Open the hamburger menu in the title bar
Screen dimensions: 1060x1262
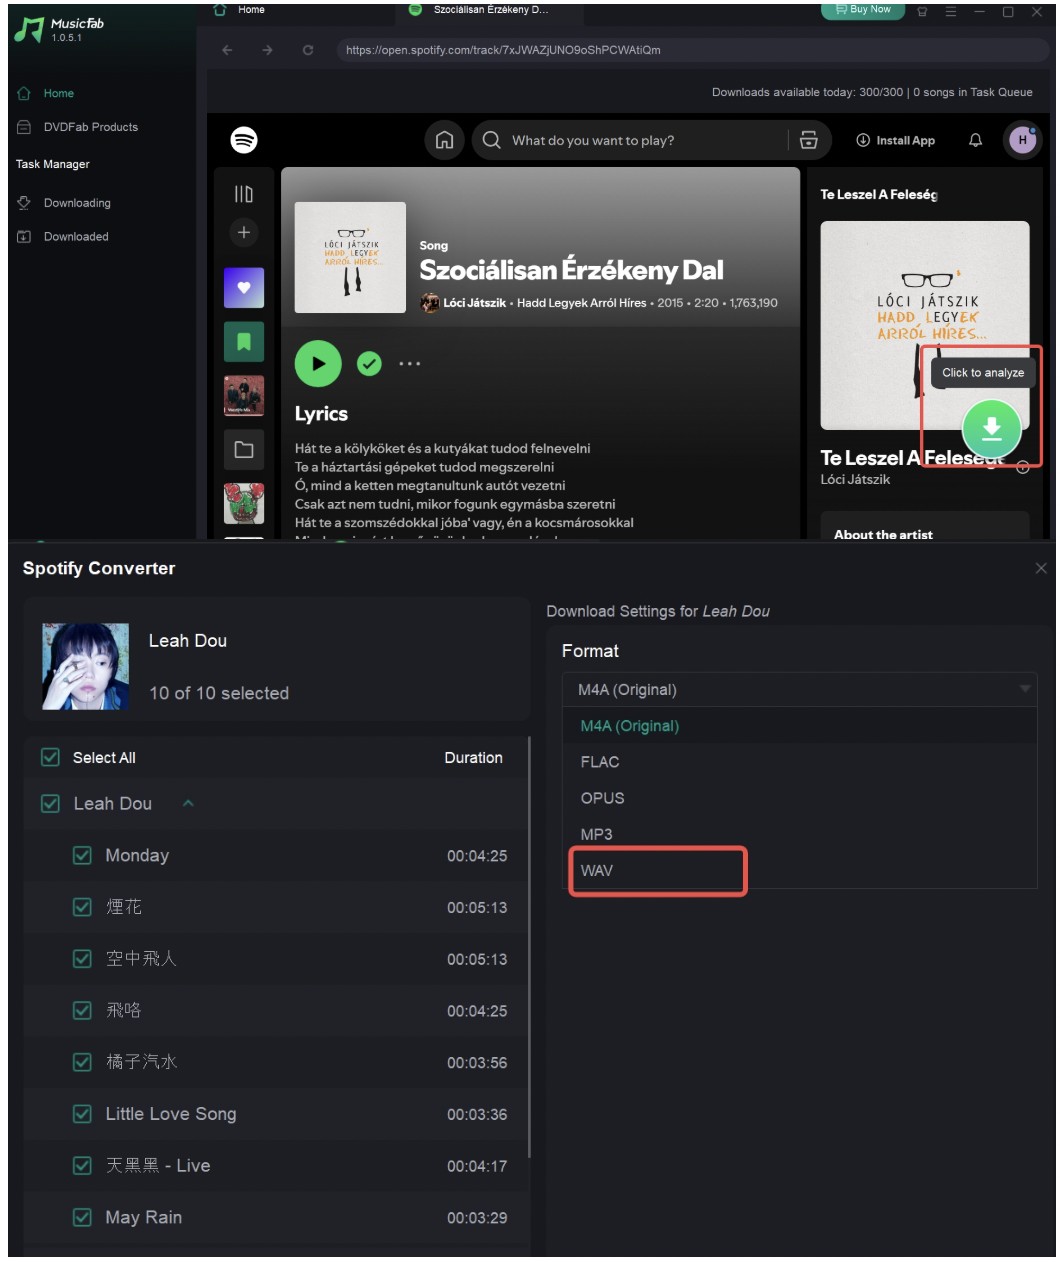pyautogui.click(x=951, y=11)
